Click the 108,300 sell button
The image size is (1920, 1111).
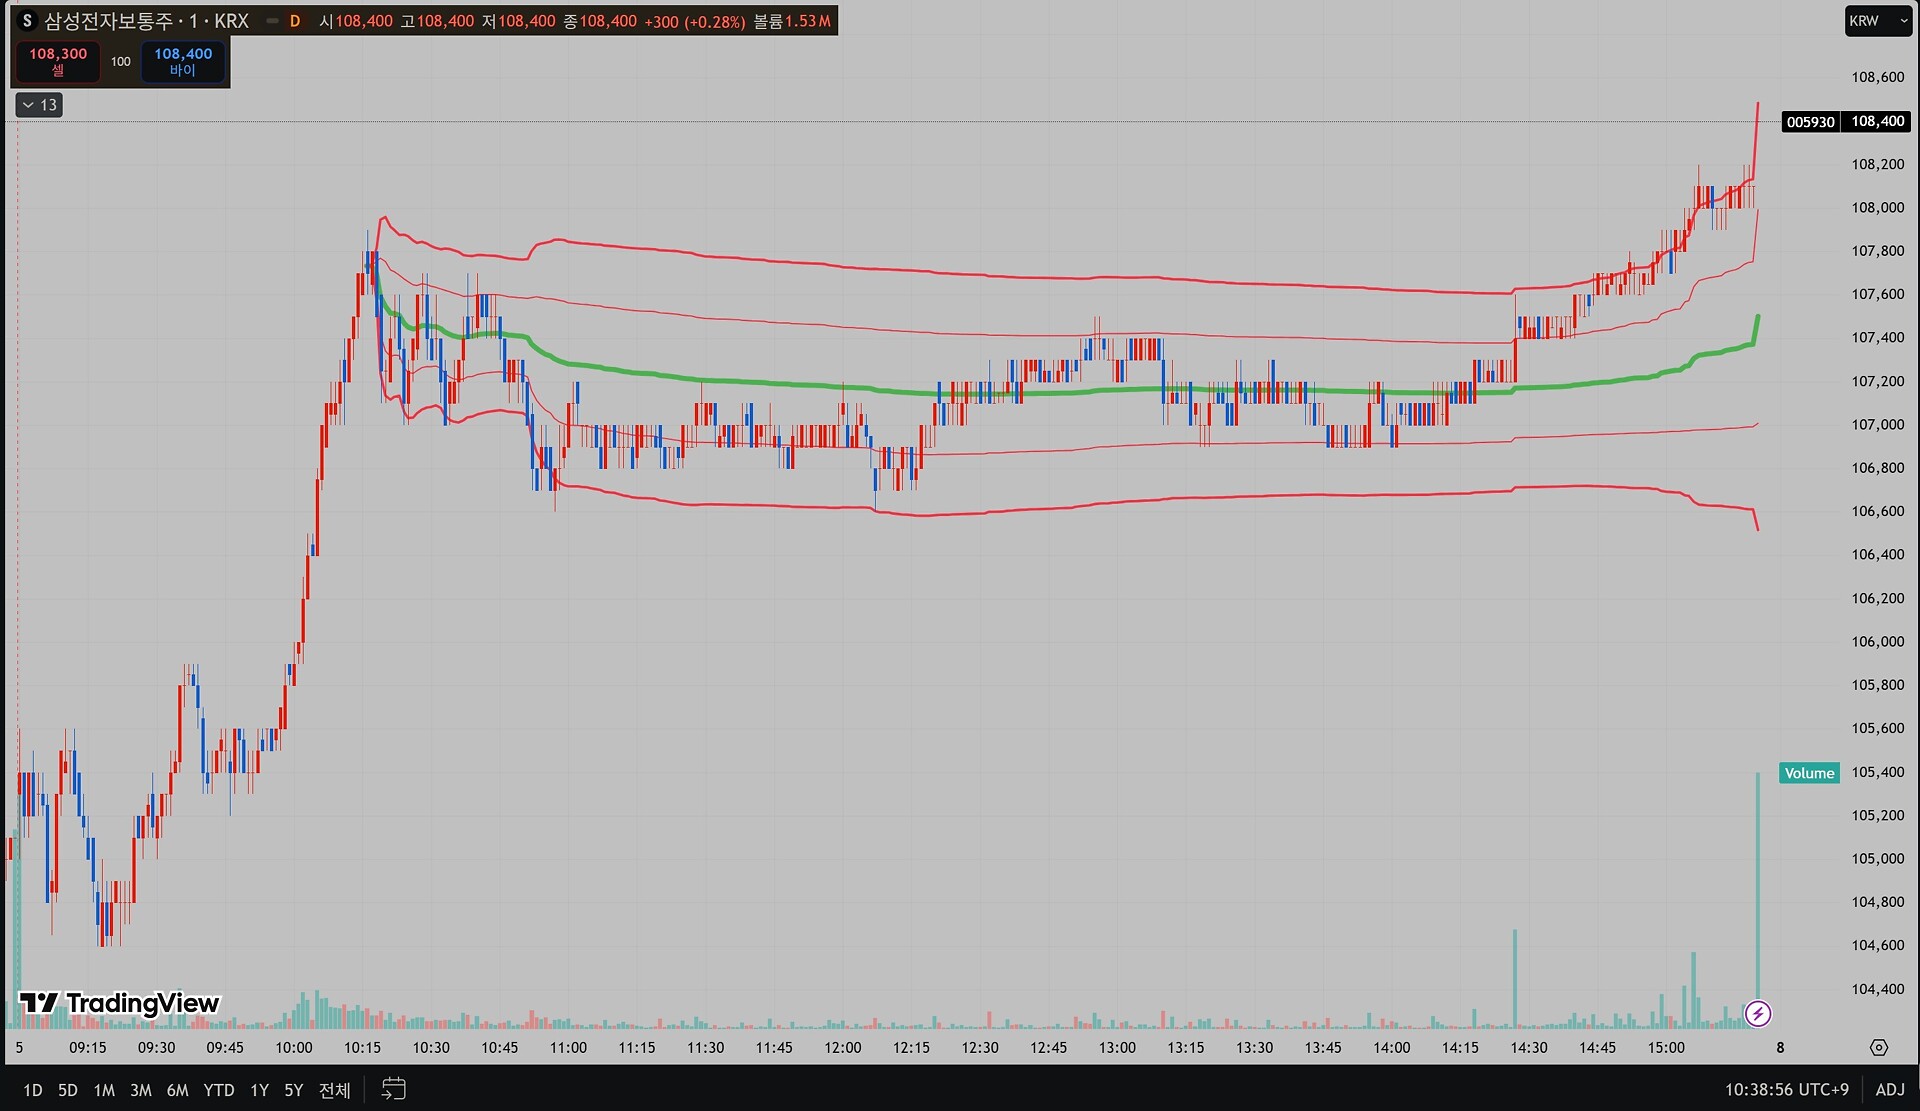[58, 61]
